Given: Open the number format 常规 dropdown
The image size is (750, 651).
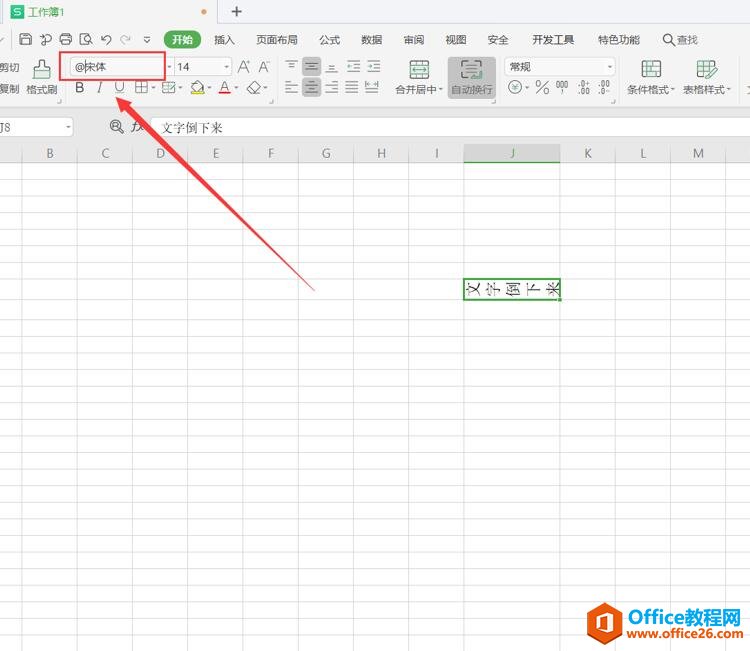Looking at the screenshot, I should coord(610,66).
